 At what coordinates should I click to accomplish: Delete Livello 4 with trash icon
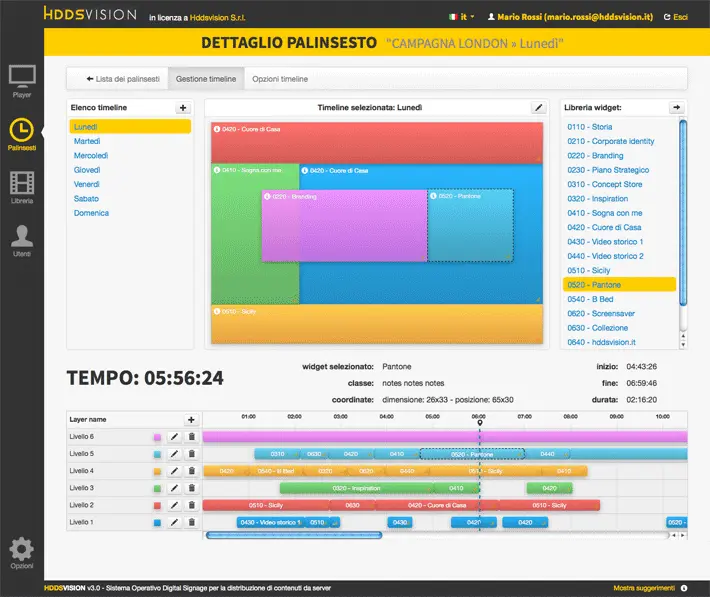click(192, 471)
